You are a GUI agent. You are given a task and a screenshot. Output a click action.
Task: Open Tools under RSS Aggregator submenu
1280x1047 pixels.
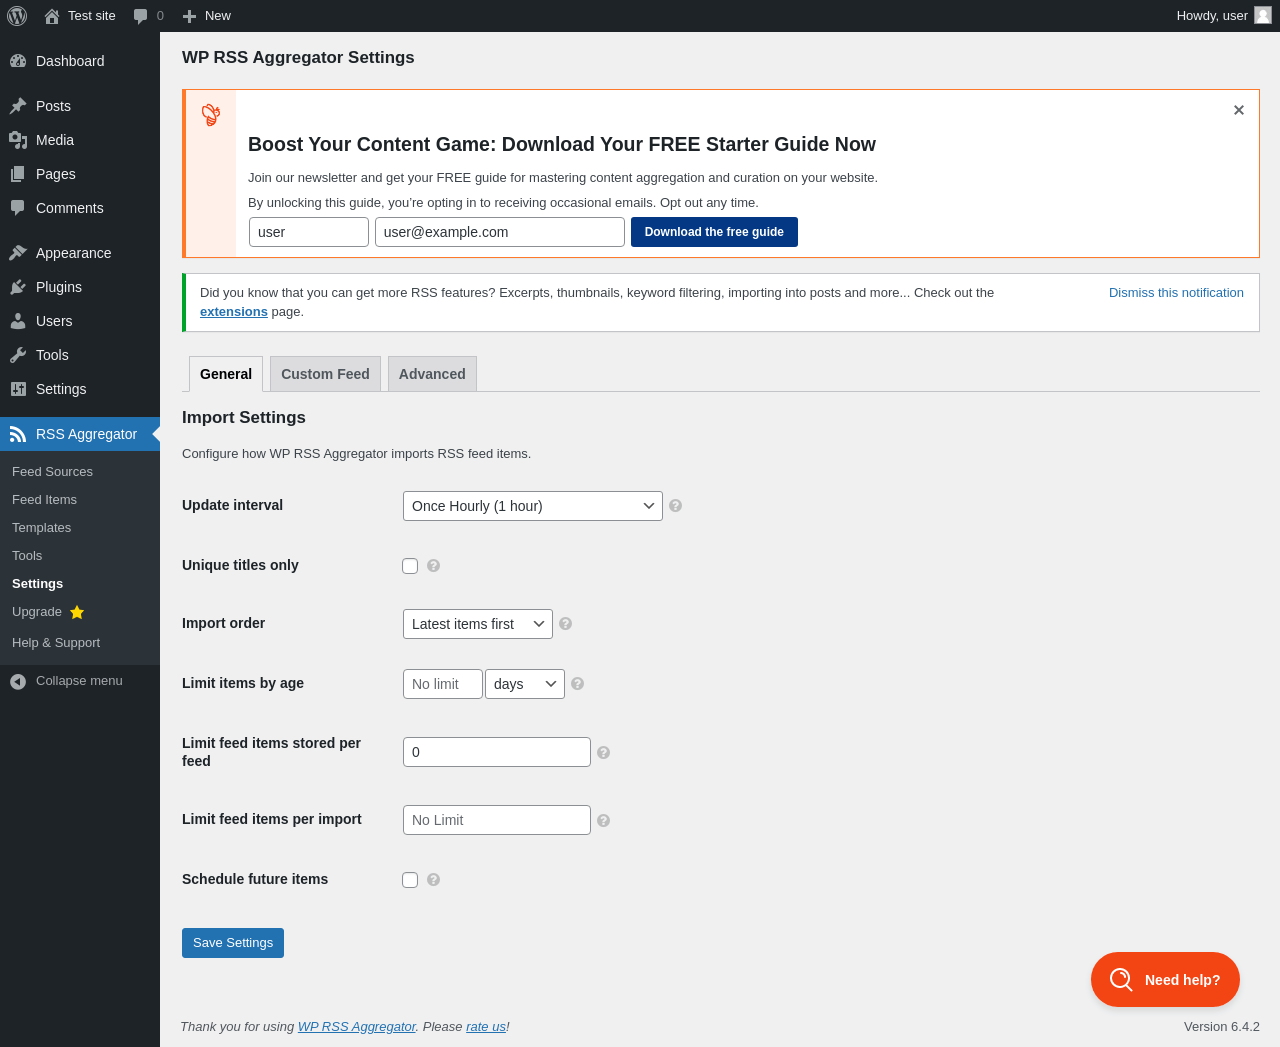[x=27, y=556]
